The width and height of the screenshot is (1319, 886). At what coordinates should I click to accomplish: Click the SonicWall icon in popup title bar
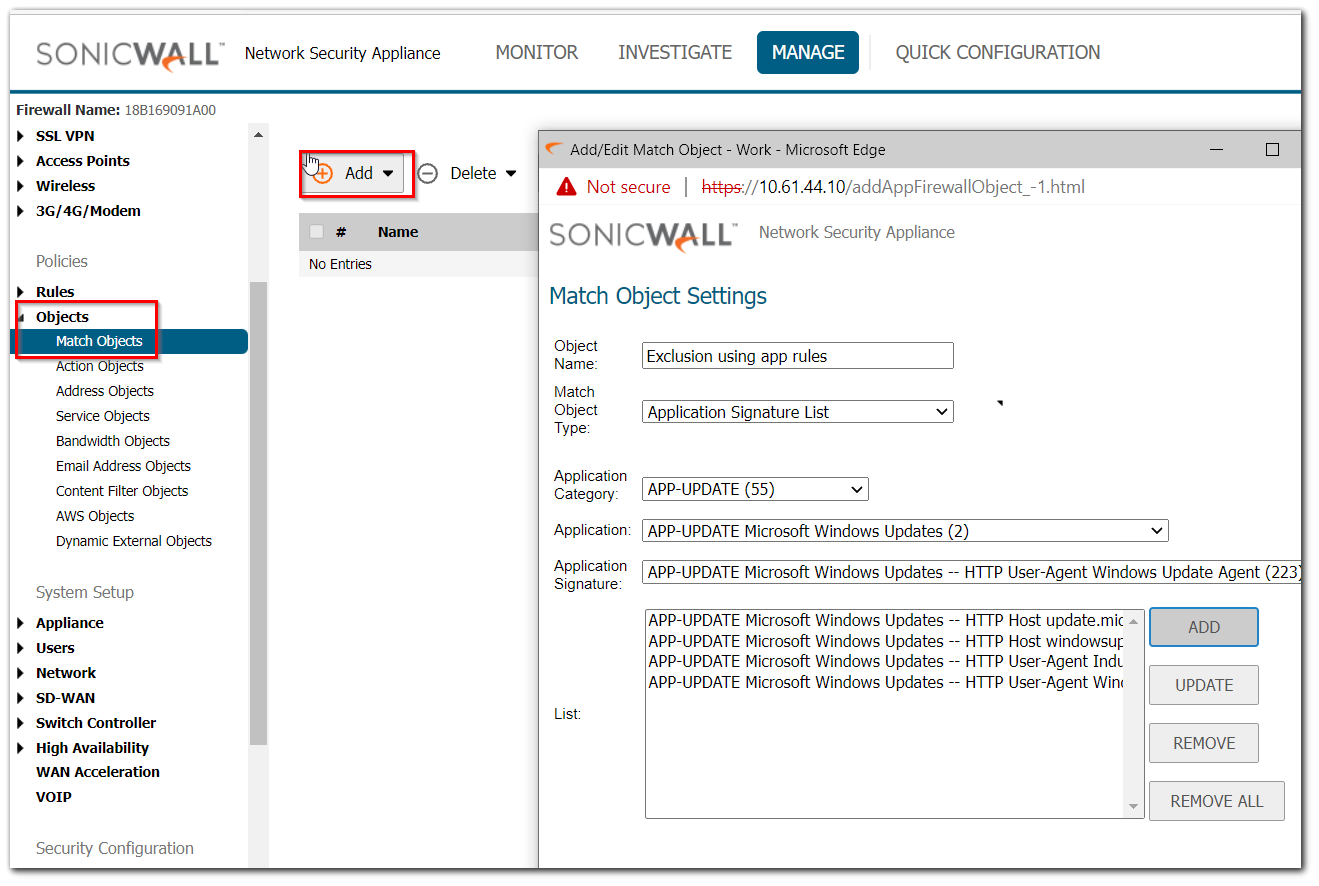click(554, 150)
